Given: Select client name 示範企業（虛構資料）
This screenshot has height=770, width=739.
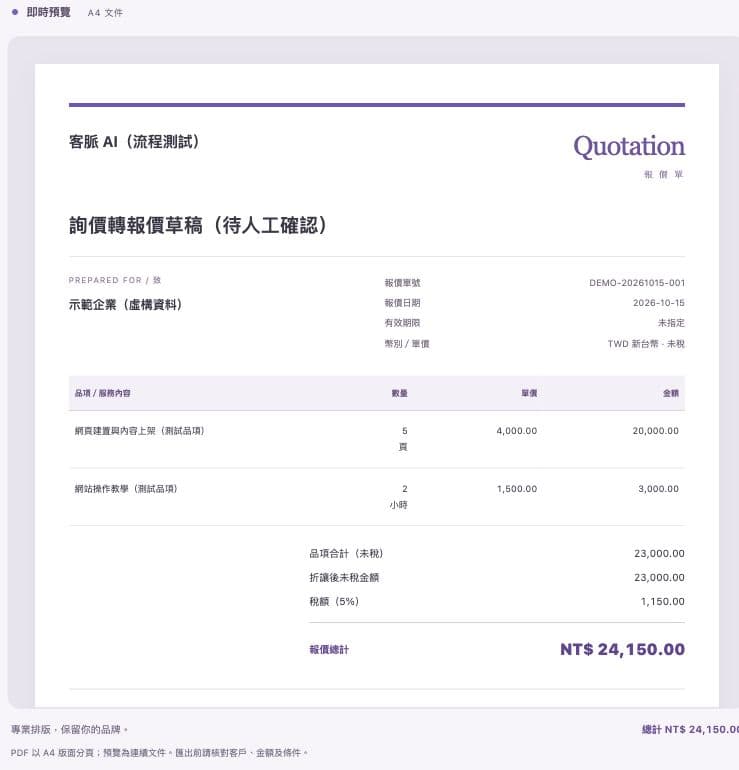Looking at the screenshot, I should (125, 304).
